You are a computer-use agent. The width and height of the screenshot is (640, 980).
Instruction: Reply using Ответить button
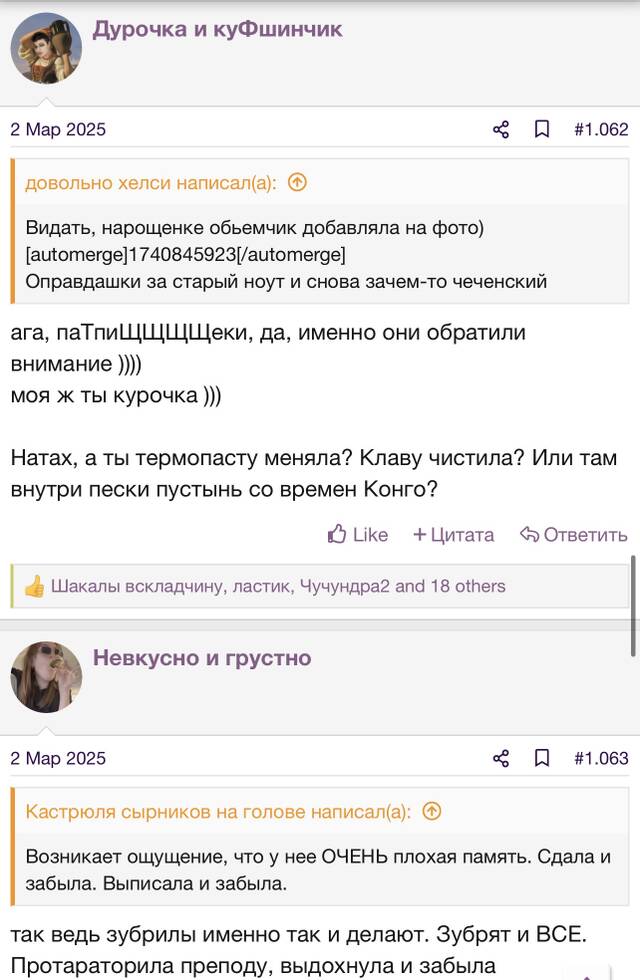pos(574,534)
